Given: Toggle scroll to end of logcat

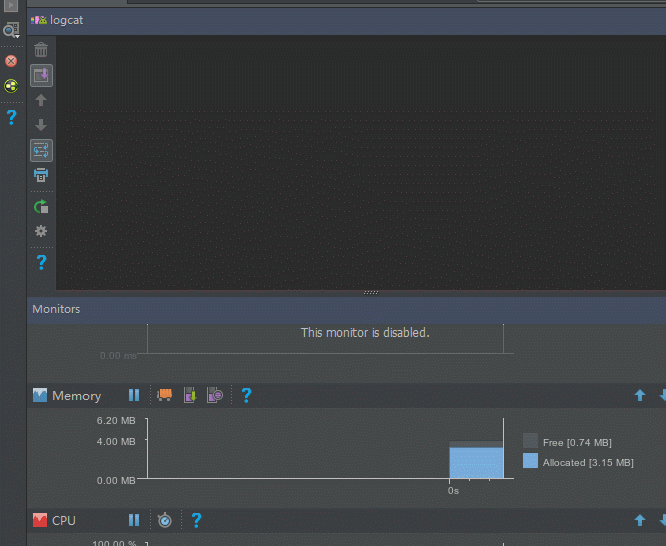Looking at the screenshot, I should click(x=41, y=76).
